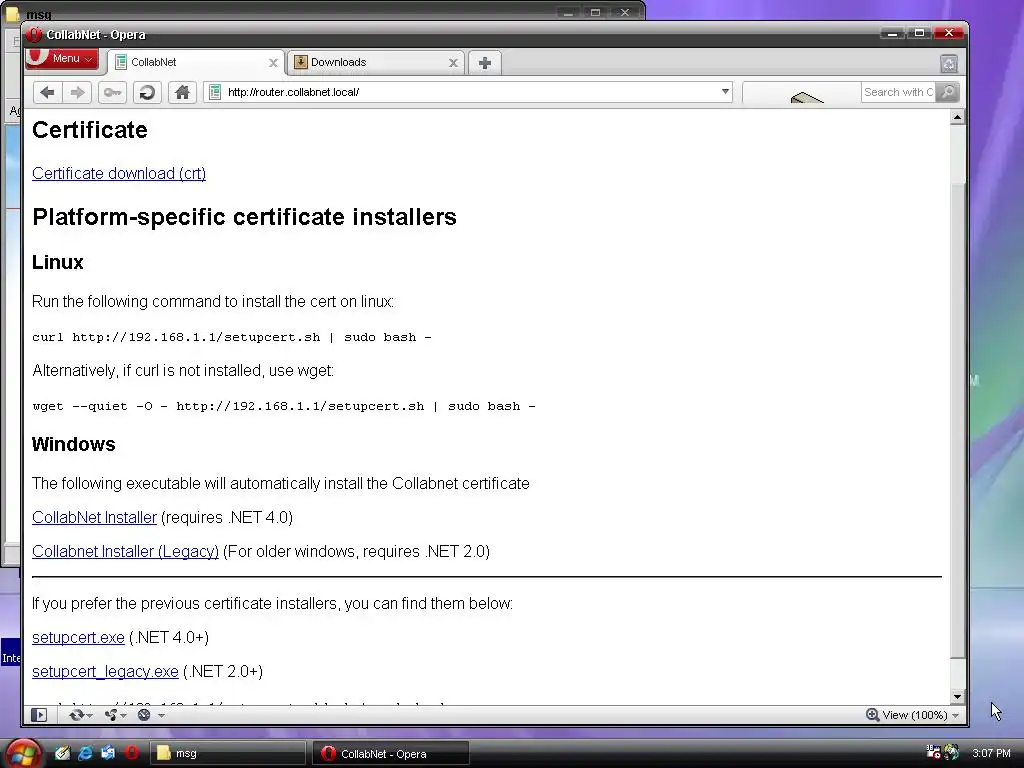Viewport: 1024px width, 768px height.
Task: Open closed tabs trash icon
Action: (949, 63)
